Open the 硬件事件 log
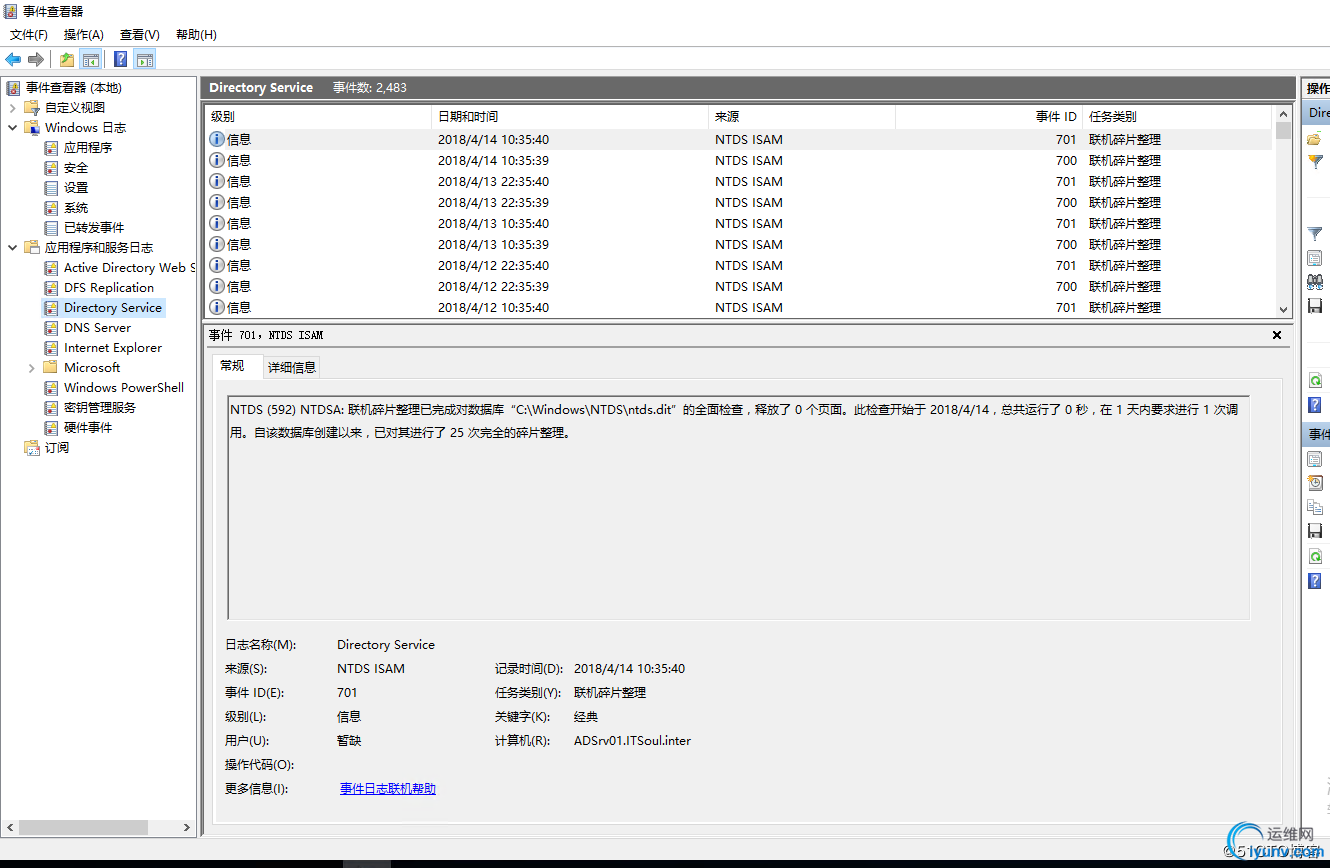Viewport: 1330px width, 868px height. [88, 427]
